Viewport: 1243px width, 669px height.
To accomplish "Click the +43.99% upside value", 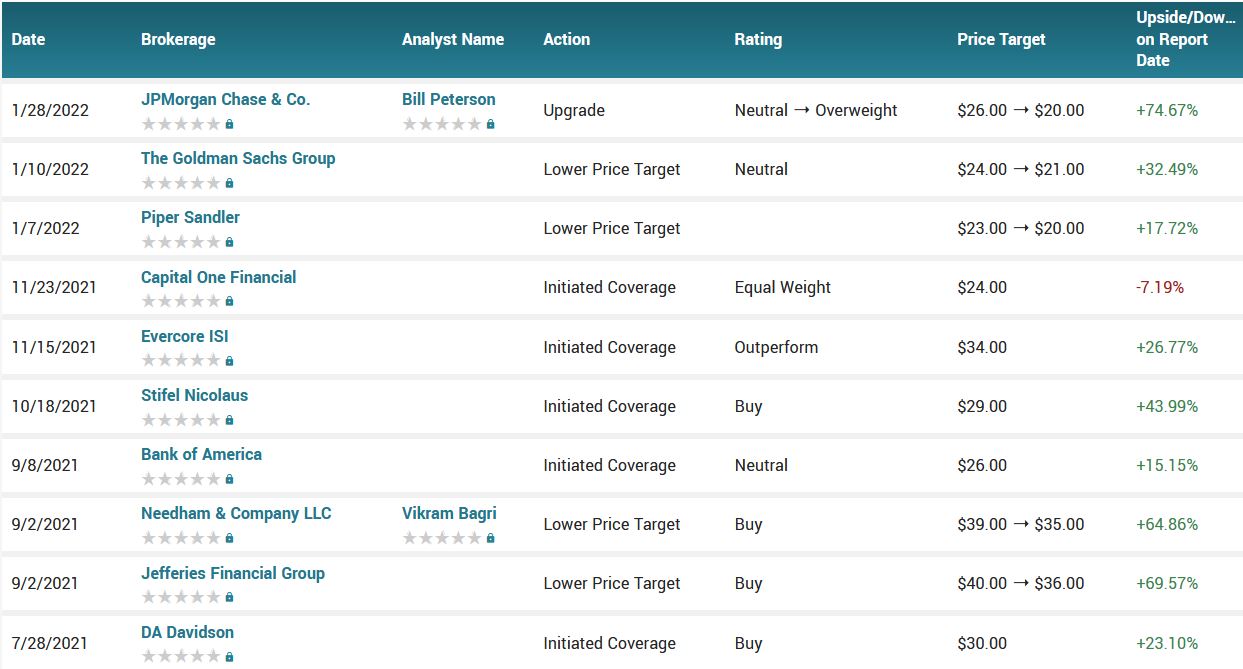I will [x=1167, y=406].
